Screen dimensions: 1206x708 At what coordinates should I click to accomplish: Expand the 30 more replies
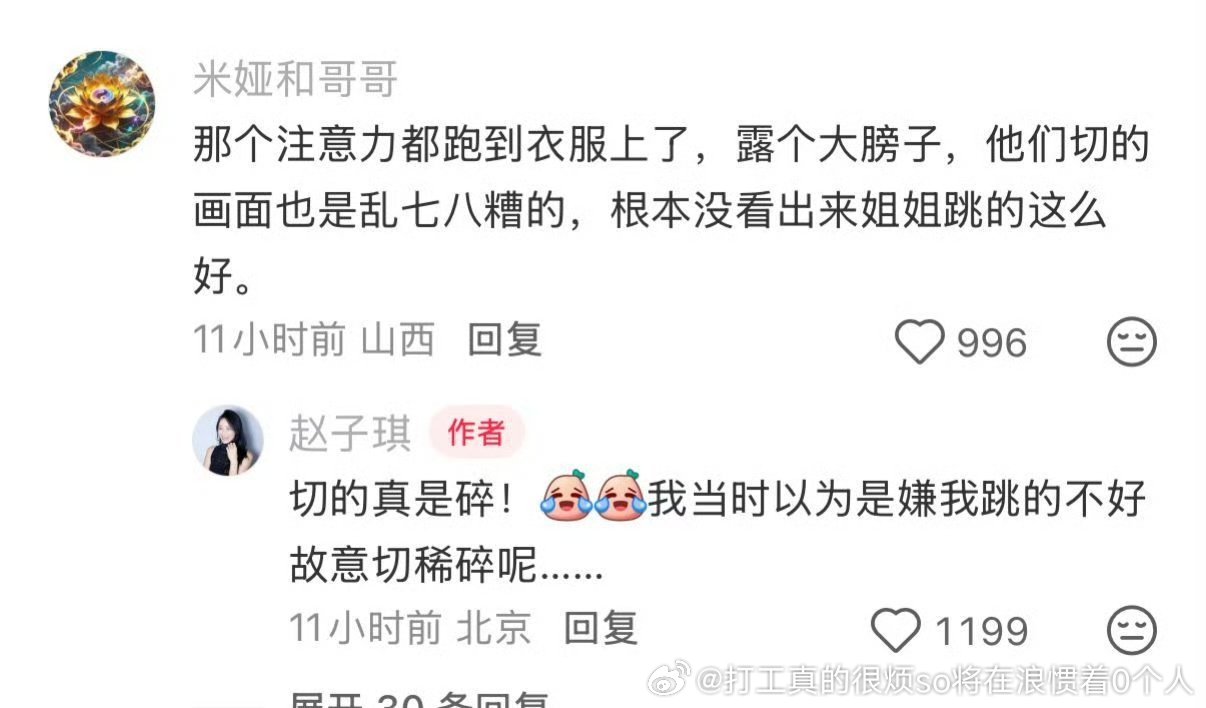coord(420,698)
